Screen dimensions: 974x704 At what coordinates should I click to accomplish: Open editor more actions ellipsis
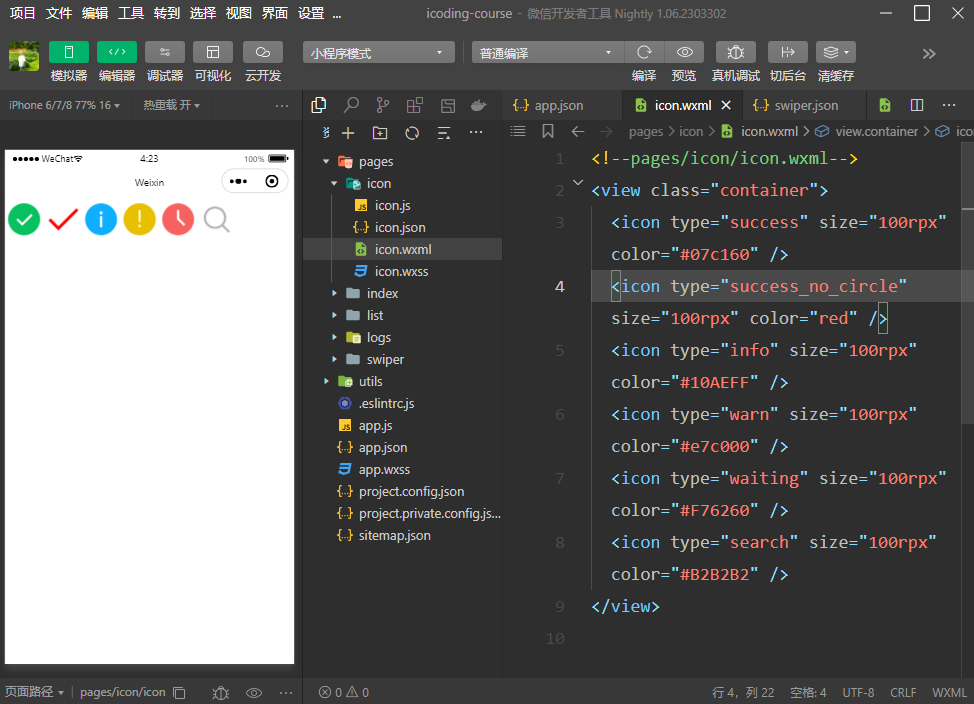pos(949,105)
